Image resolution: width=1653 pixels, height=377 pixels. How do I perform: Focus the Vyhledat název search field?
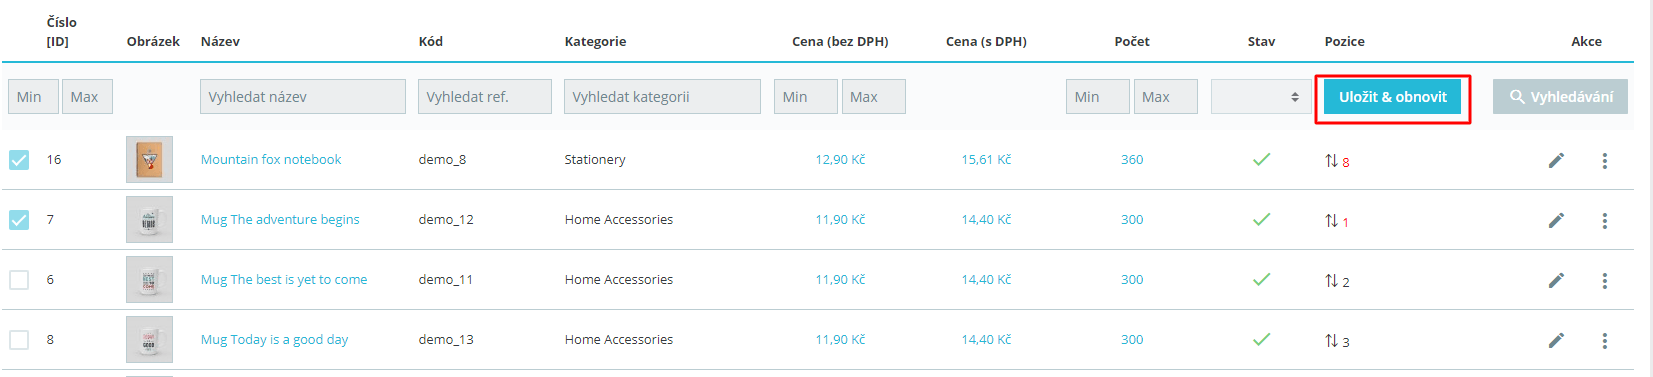[x=303, y=97]
